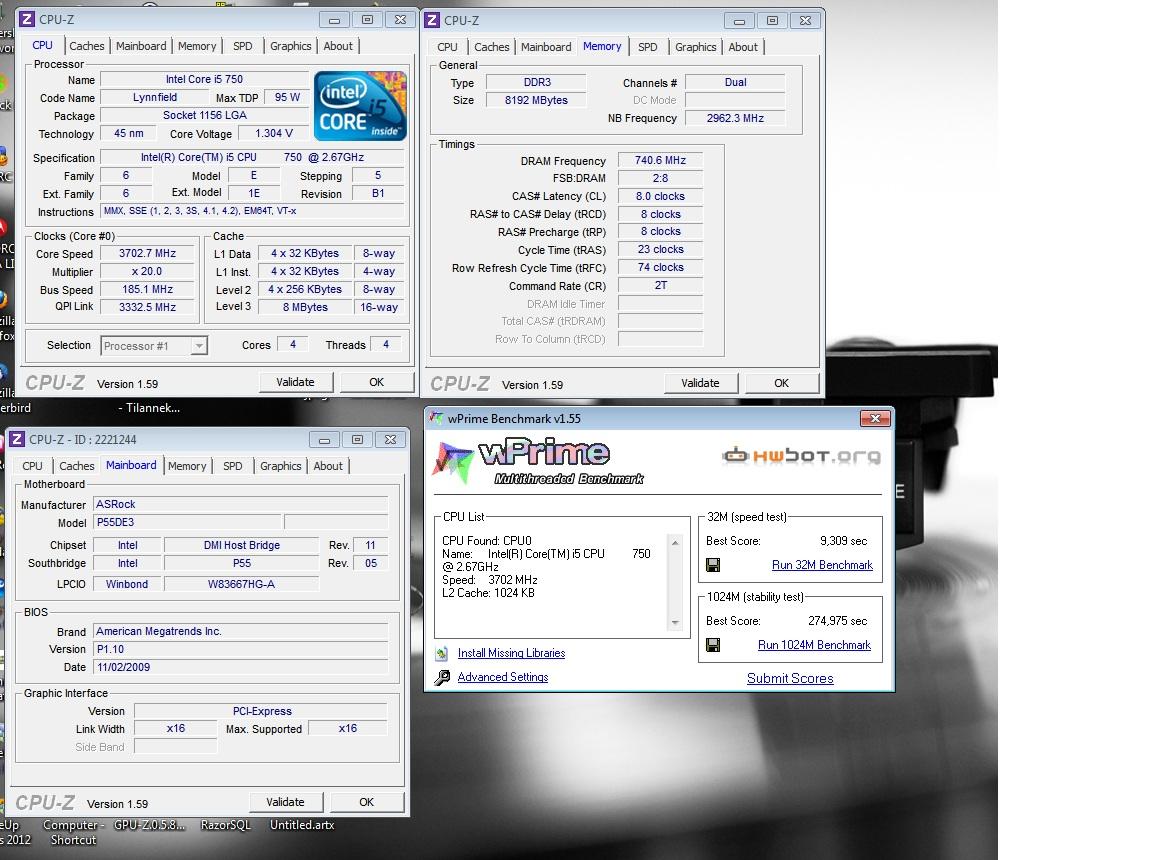The height and width of the screenshot is (860, 1152).
Task: Open Memory tab in Mainboard window
Action: tap(187, 466)
